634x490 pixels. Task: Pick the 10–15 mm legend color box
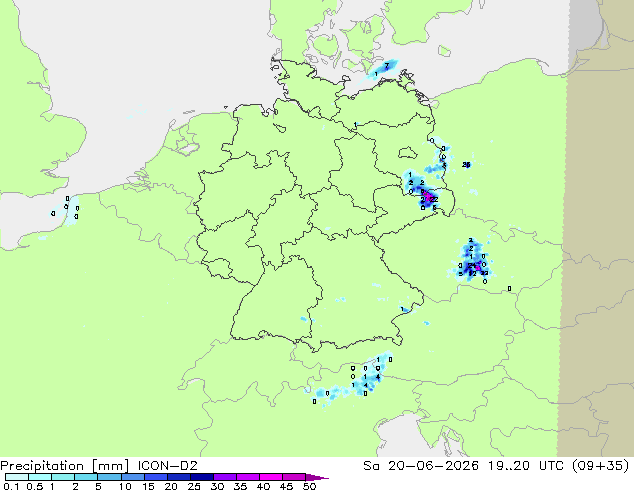point(132,477)
